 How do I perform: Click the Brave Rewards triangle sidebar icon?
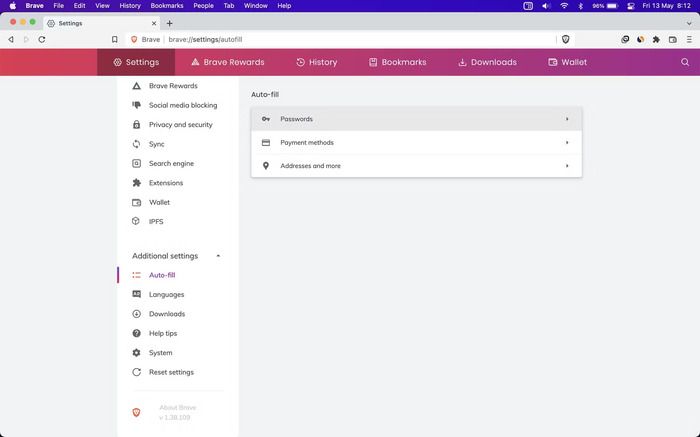[137, 86]
